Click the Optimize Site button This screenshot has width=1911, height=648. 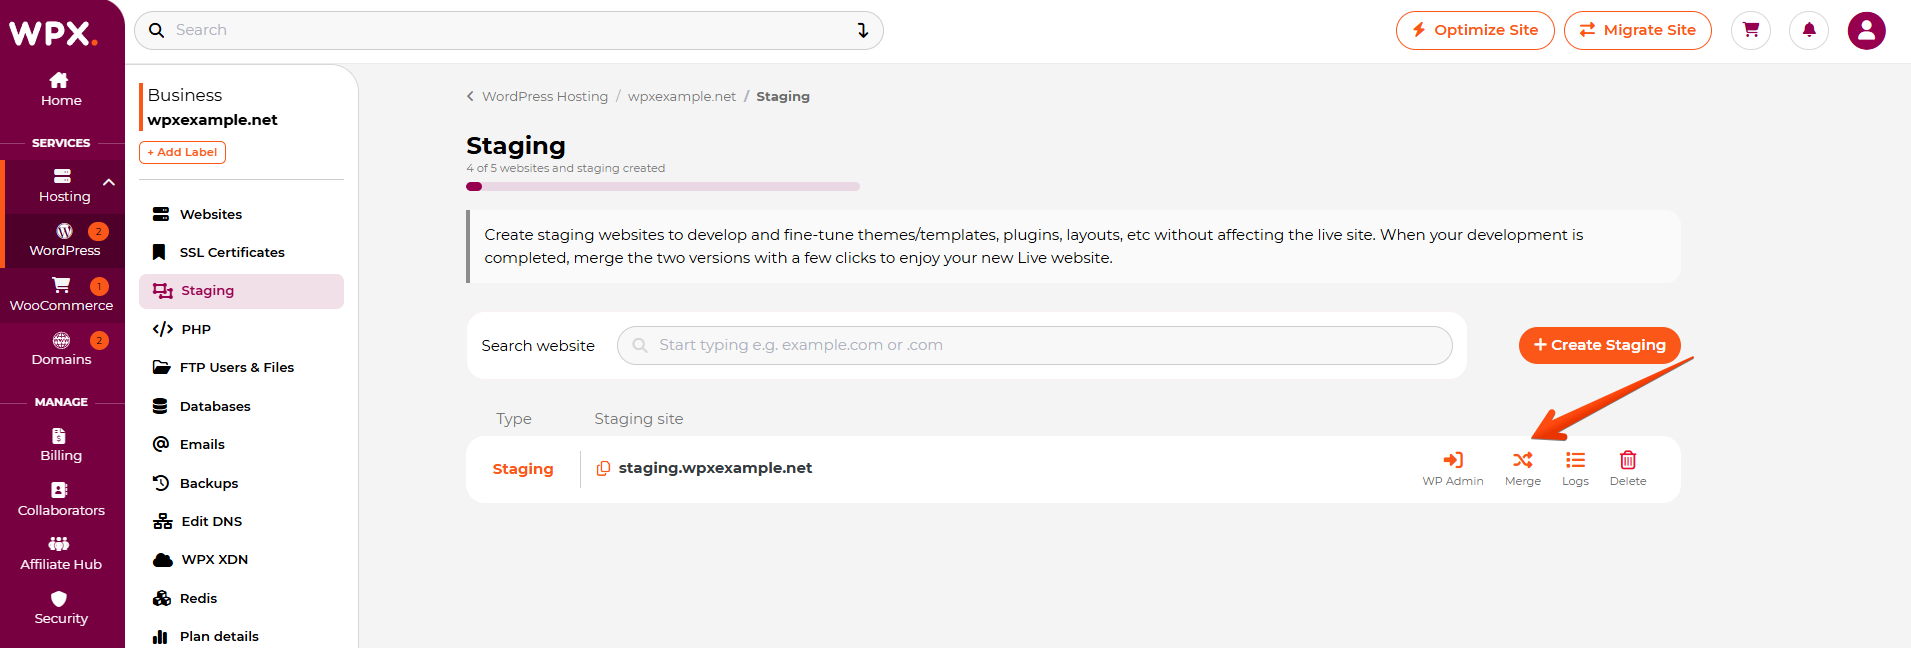pos(1474,30)
